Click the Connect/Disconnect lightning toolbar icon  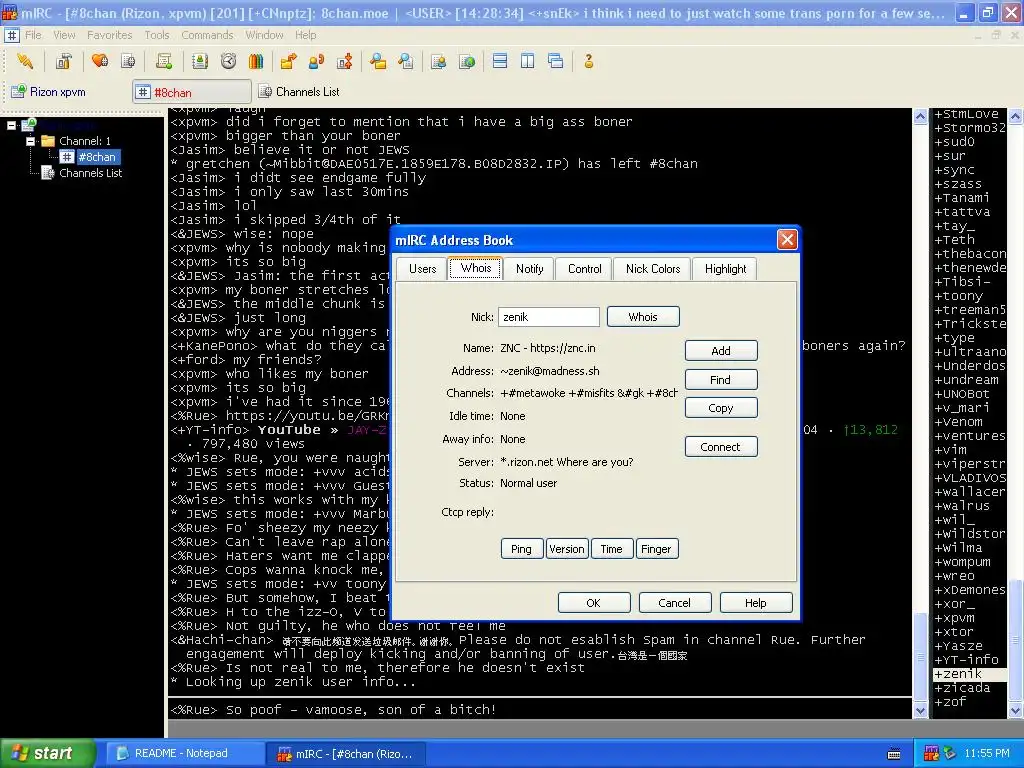point(25,61)
